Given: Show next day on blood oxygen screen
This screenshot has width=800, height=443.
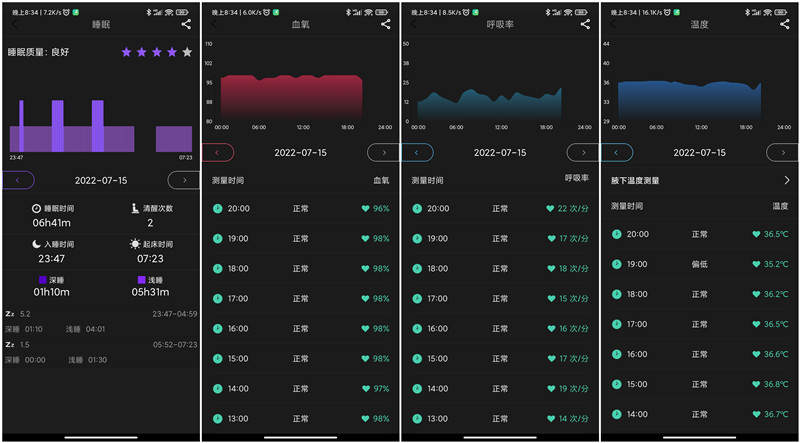Looking at the screenshot, I should coord(383,152).
